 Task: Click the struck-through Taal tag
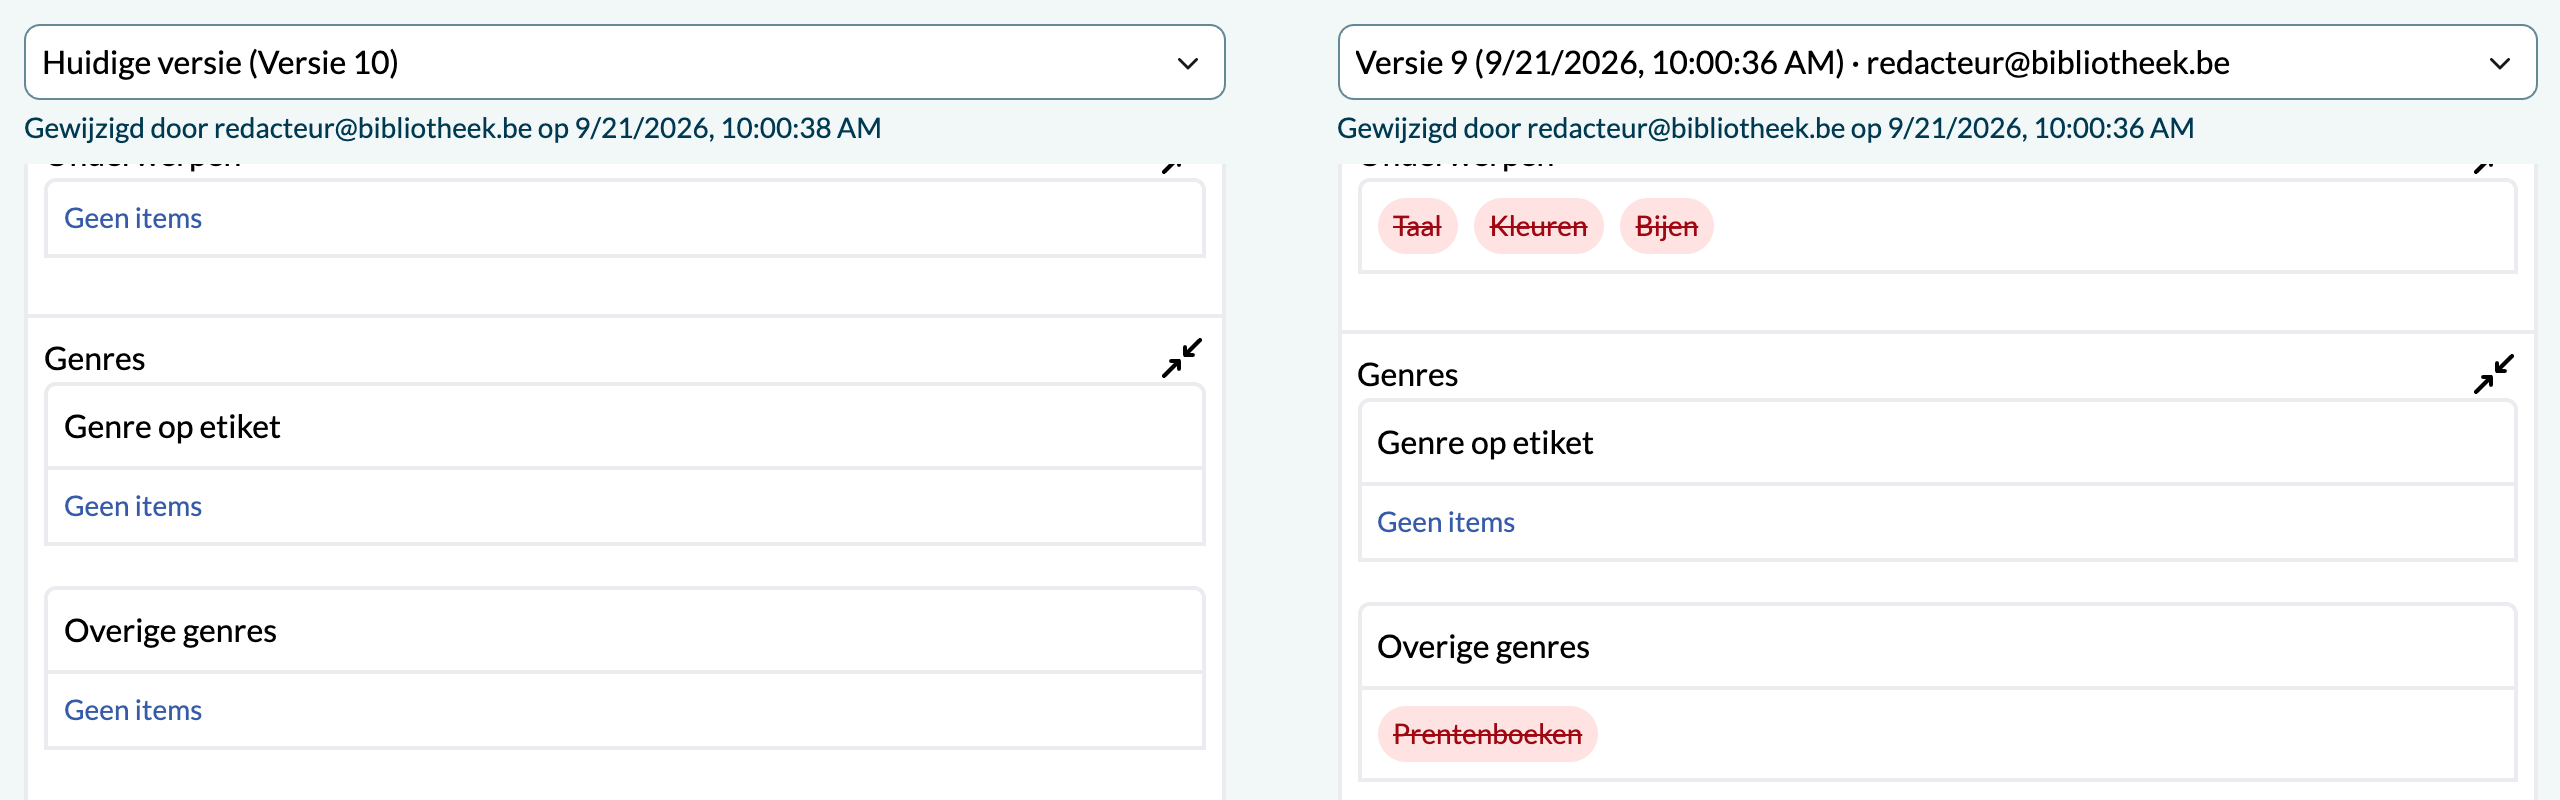[x=1417, y=227]
